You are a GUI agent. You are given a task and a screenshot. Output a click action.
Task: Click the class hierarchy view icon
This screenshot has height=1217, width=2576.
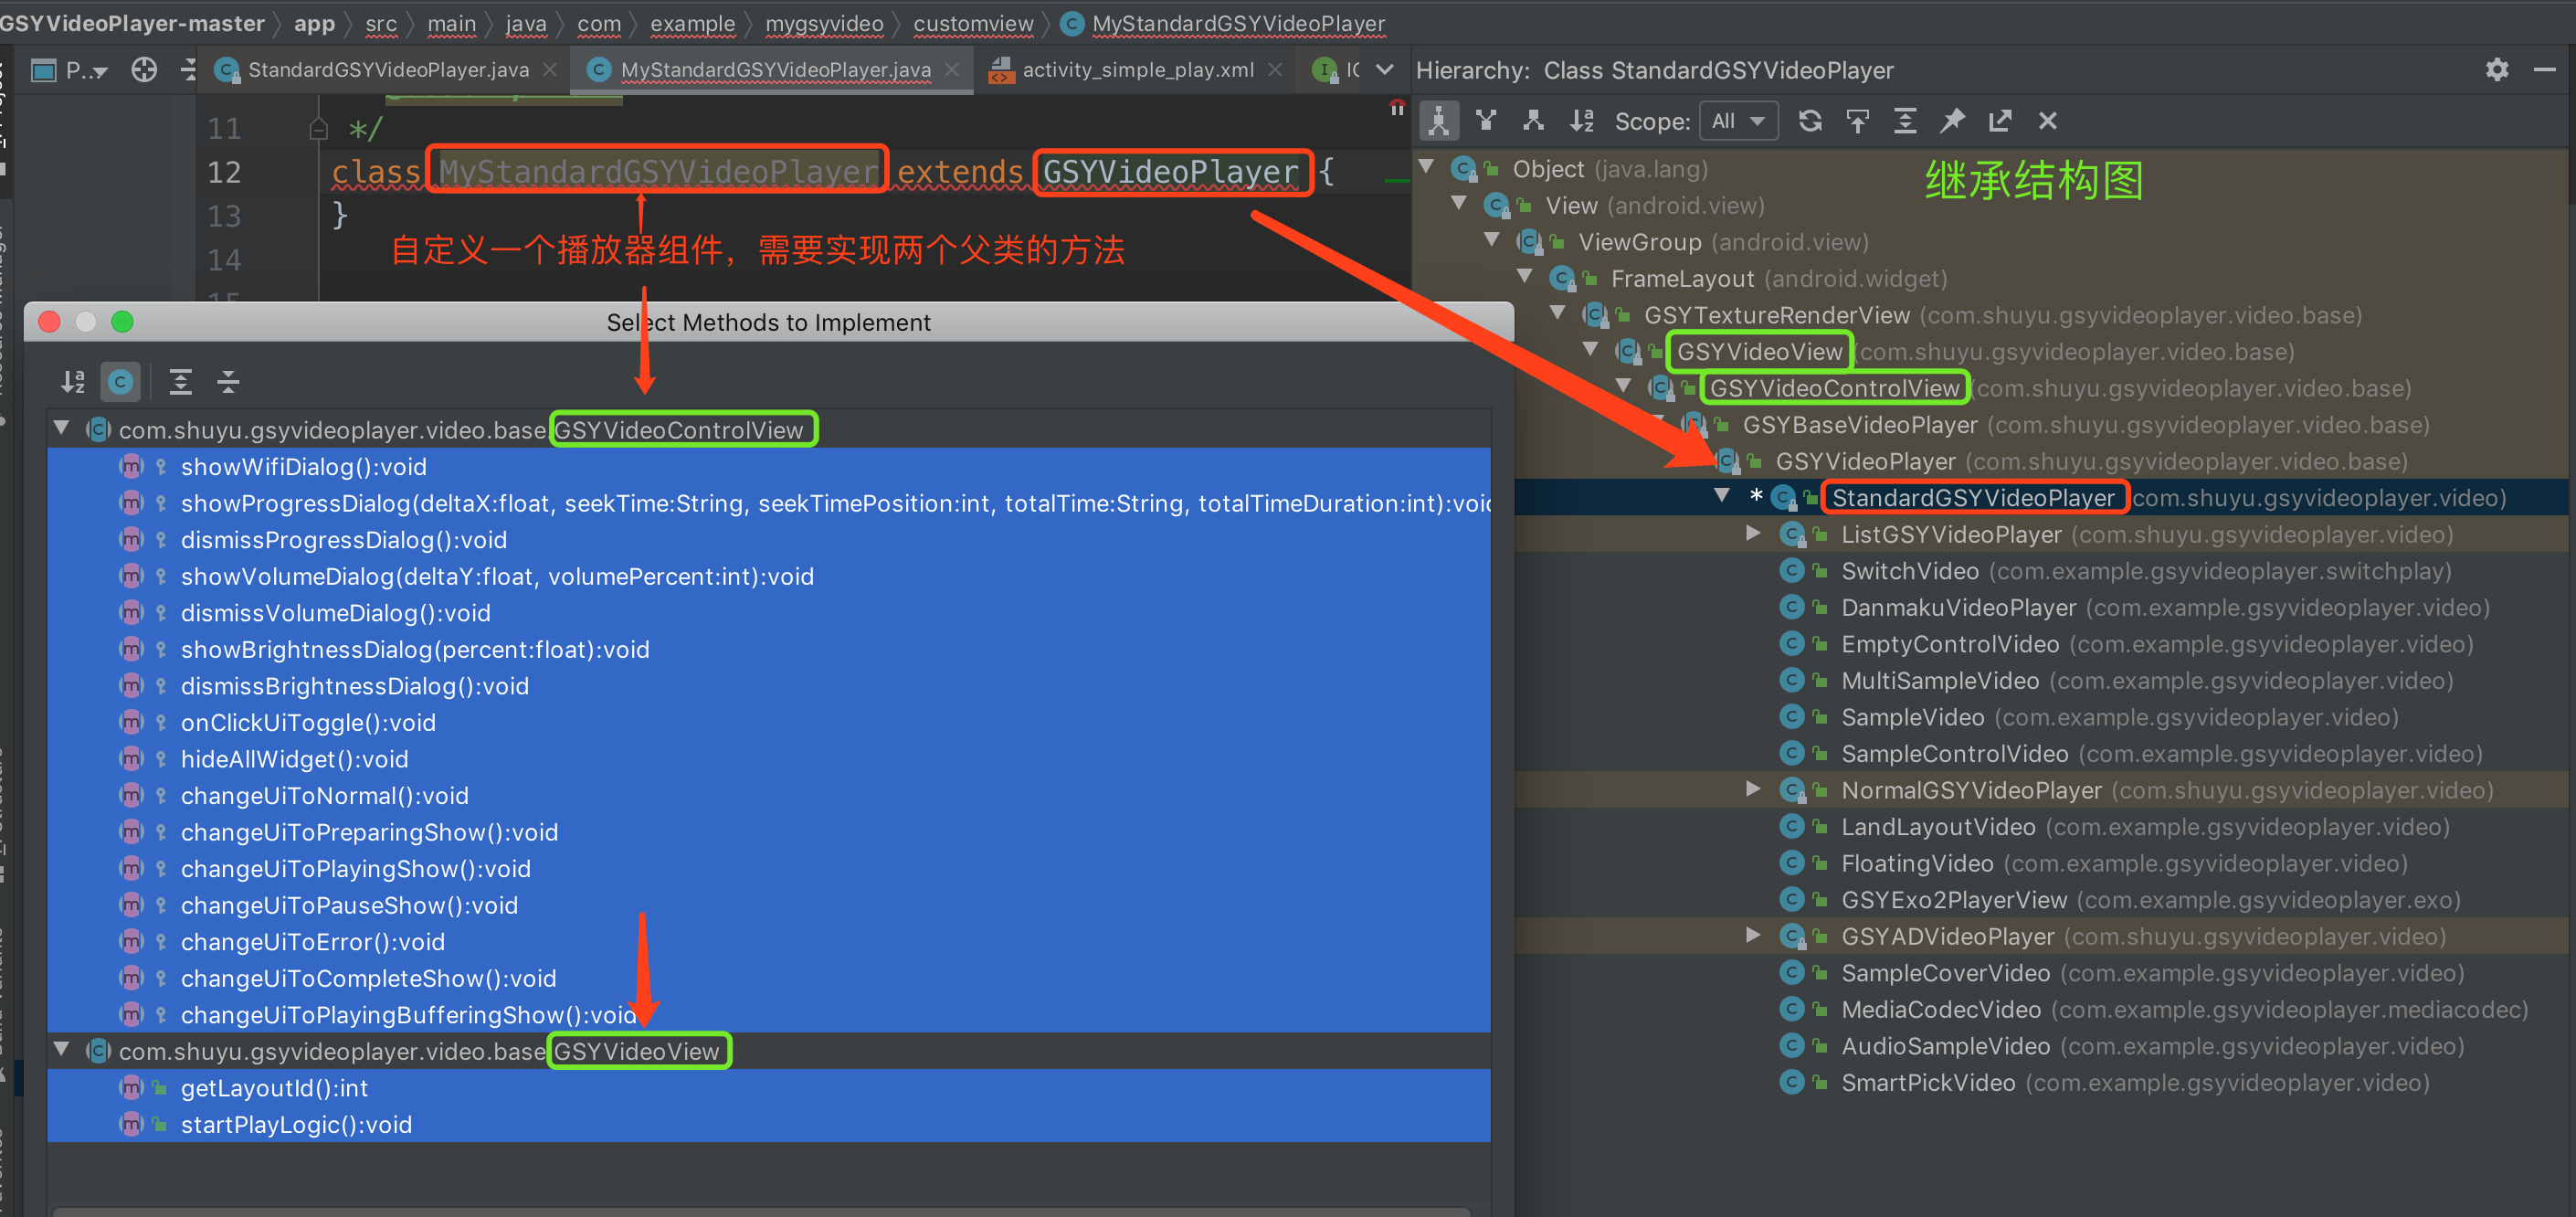coord(1438,121)
